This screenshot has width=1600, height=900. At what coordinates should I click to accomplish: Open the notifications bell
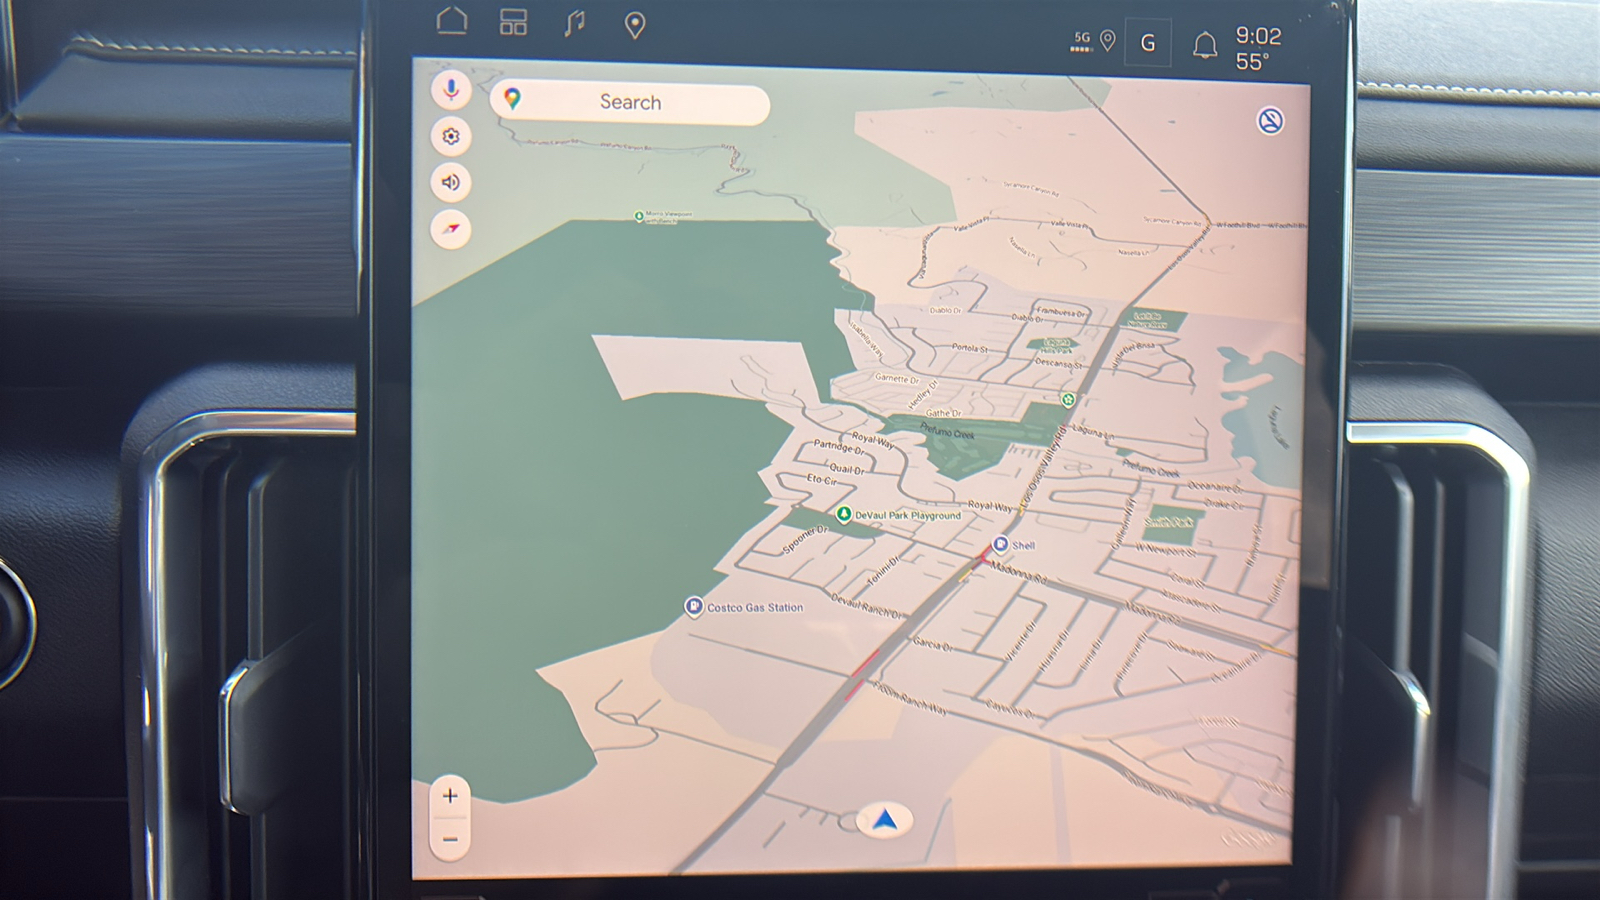1205,45
